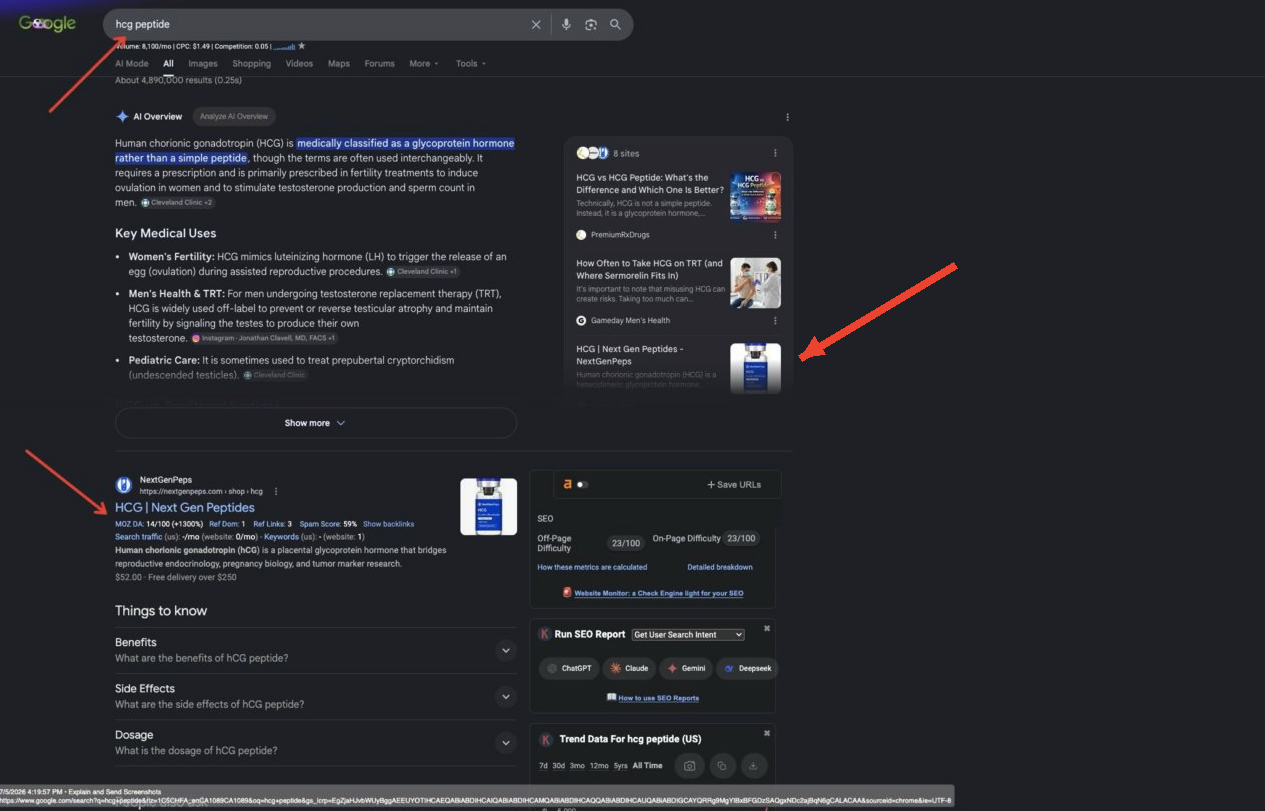
Task: Open the Google logo homepage link
Action: click(47, 23)
